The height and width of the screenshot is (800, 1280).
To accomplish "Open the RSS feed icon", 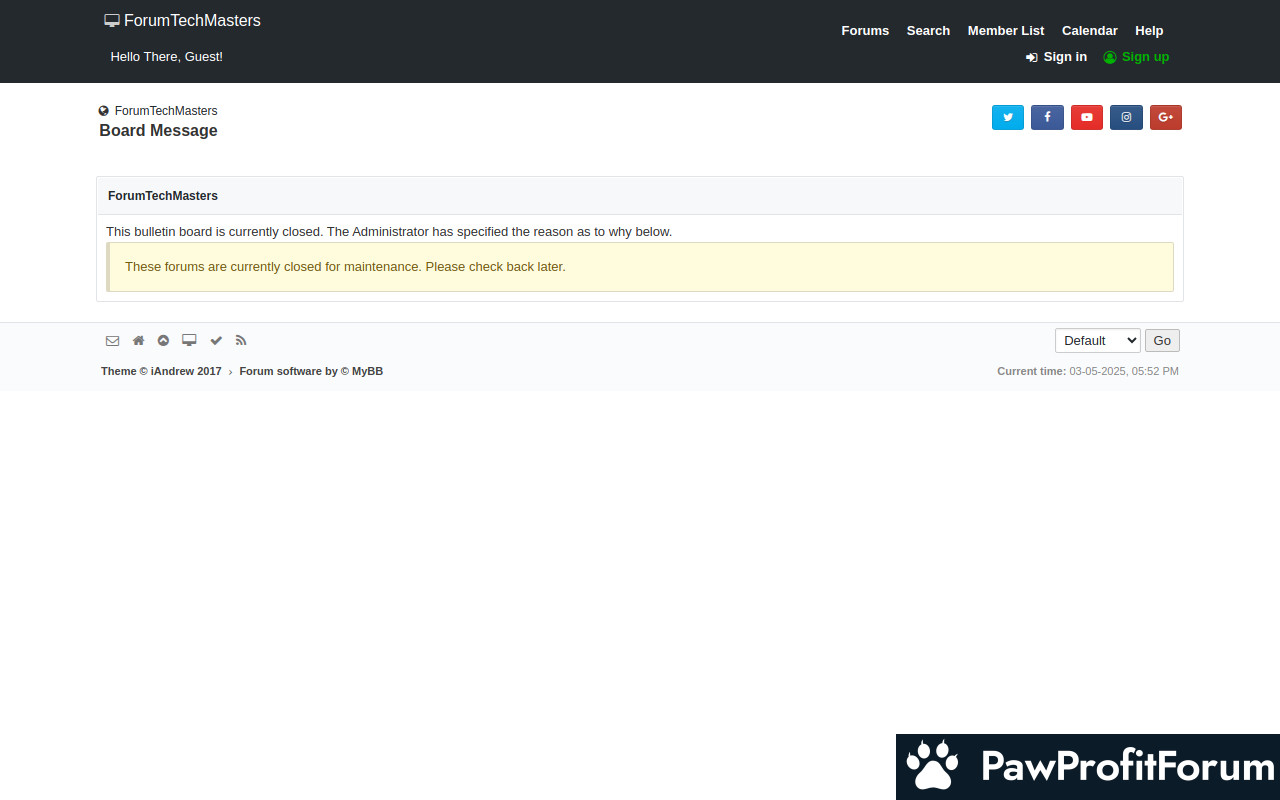I will coord(241,341).
